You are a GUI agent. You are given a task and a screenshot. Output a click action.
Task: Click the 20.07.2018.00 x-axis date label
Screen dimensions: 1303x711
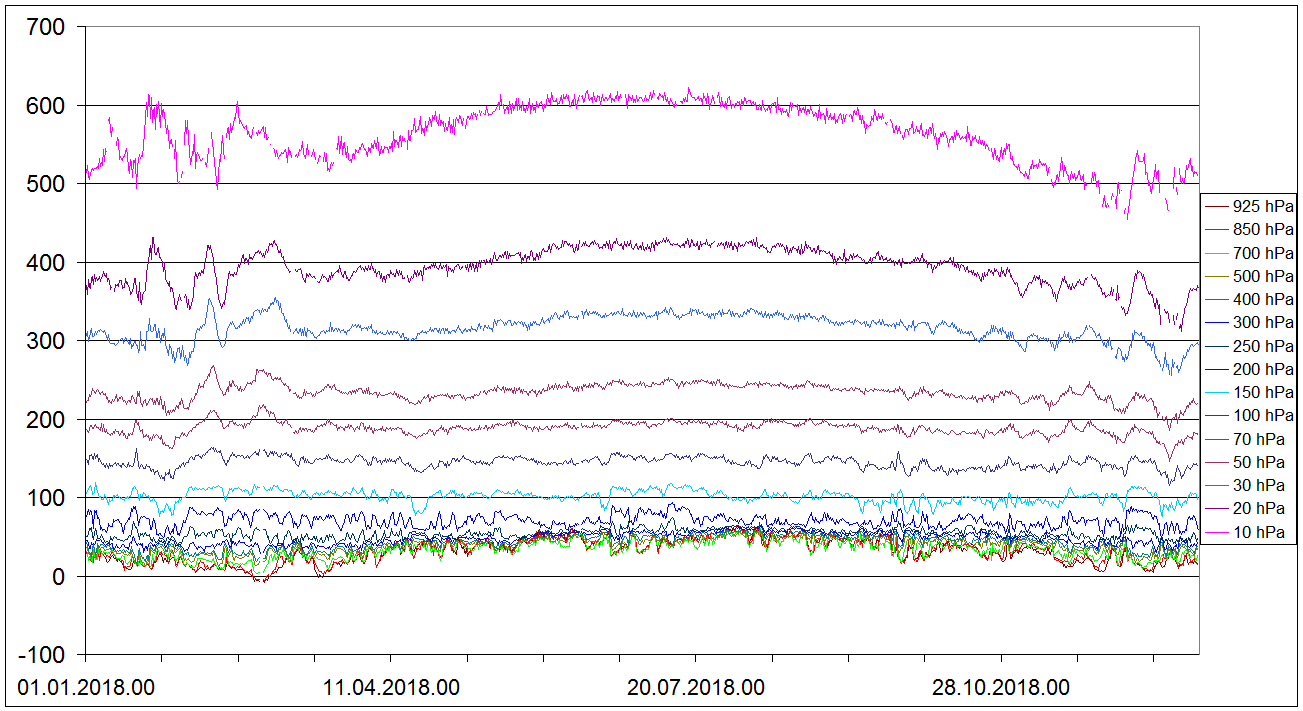696,688
